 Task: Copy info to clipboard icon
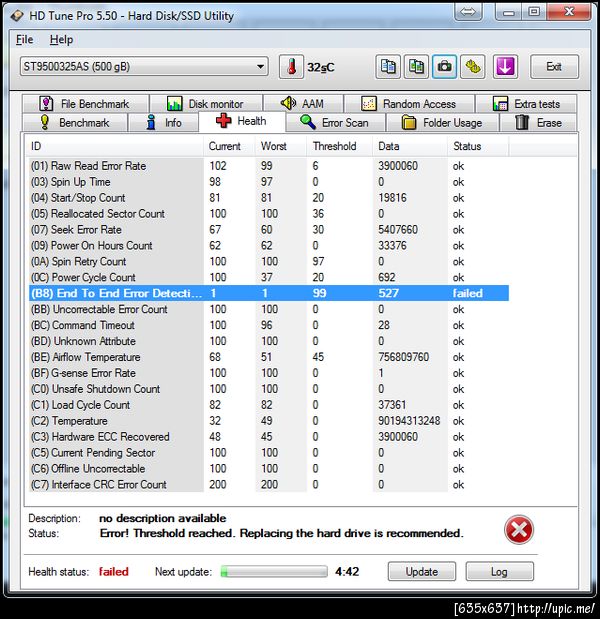click(388, 67)
